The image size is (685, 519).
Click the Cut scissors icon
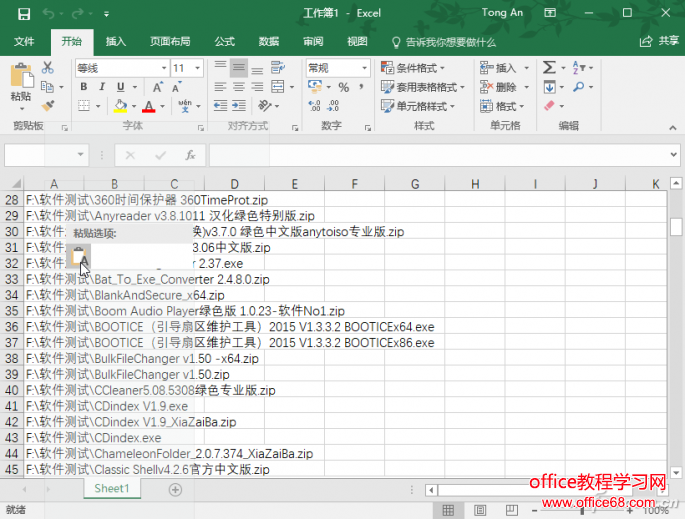coord(47,68)
